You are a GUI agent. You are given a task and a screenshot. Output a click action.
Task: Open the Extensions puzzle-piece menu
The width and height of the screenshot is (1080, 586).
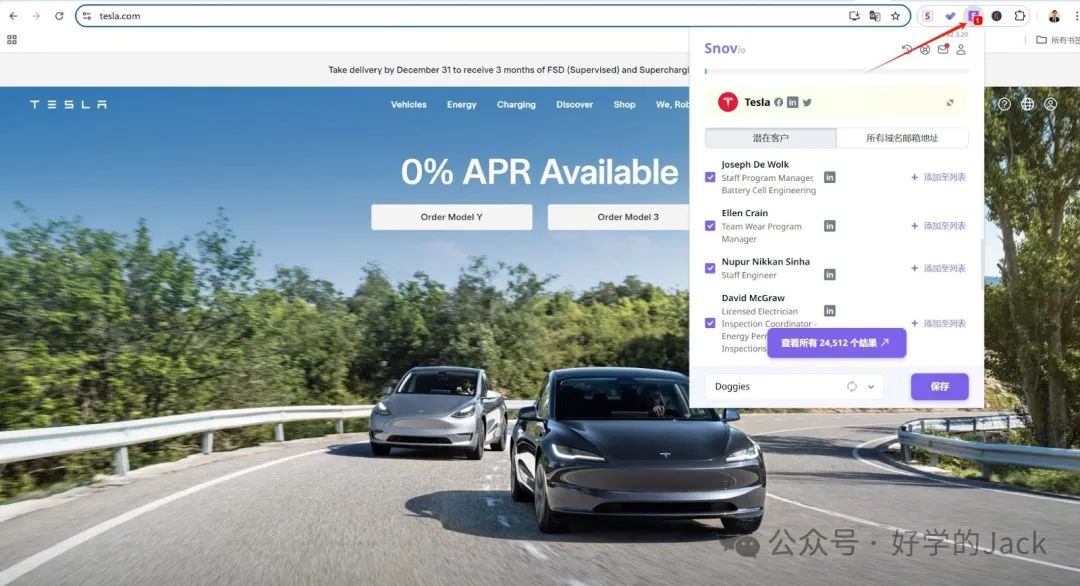point(1020,16)
